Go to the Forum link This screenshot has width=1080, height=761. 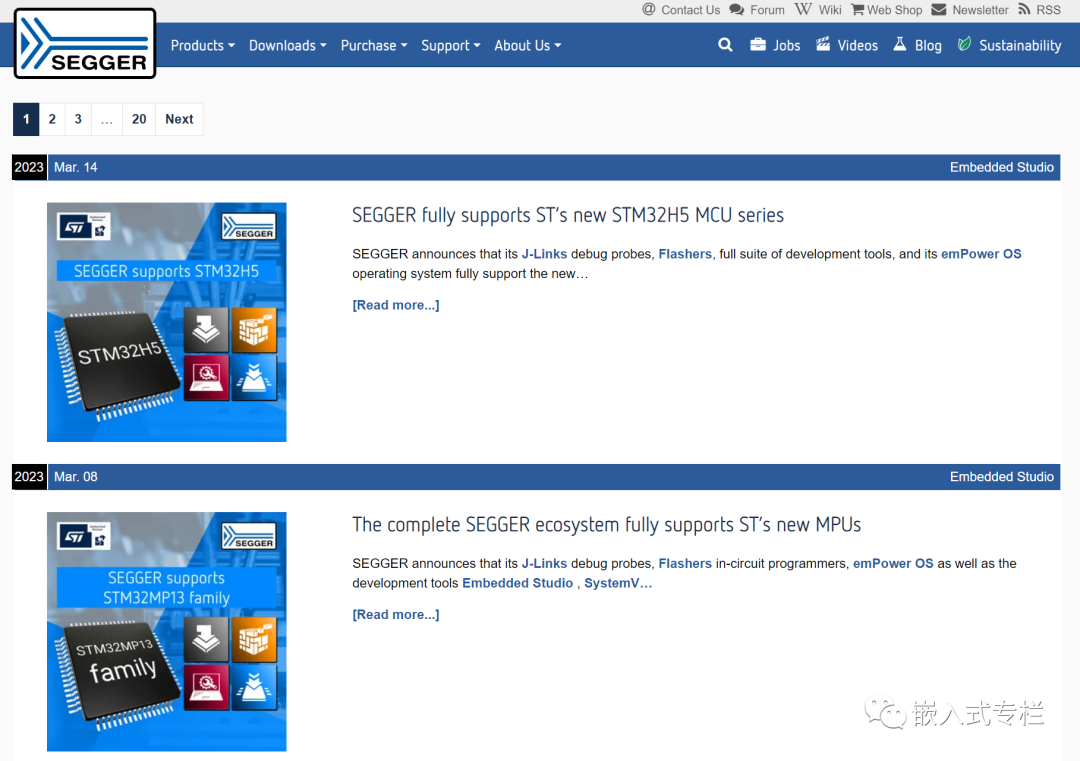(767, 10)
